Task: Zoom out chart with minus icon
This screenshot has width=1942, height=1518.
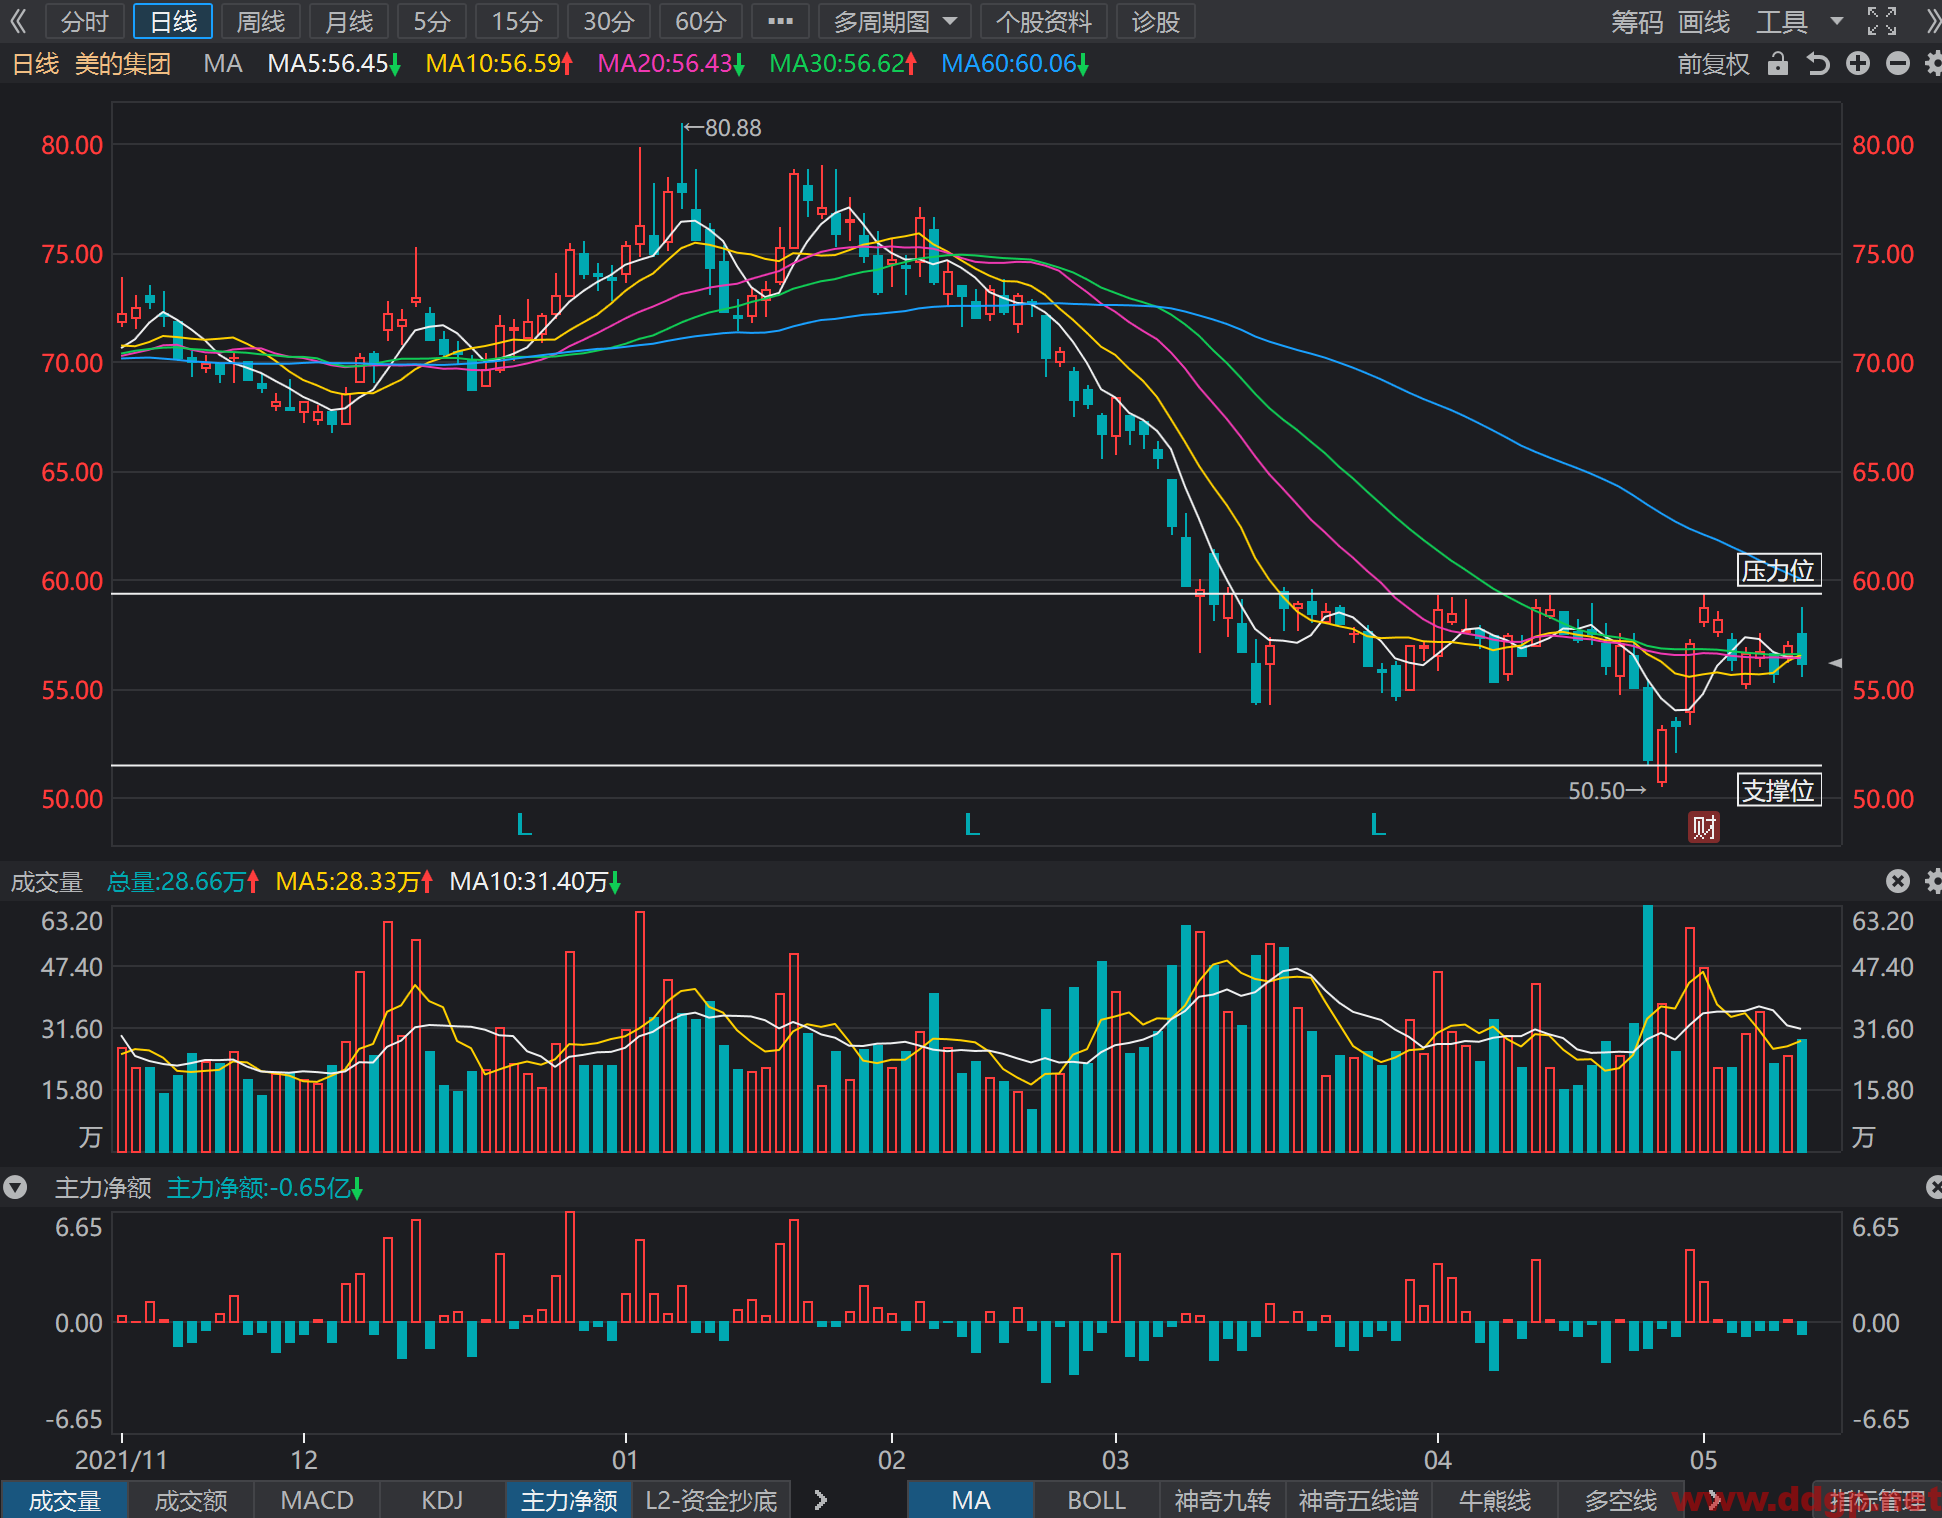Action: 1897,64
